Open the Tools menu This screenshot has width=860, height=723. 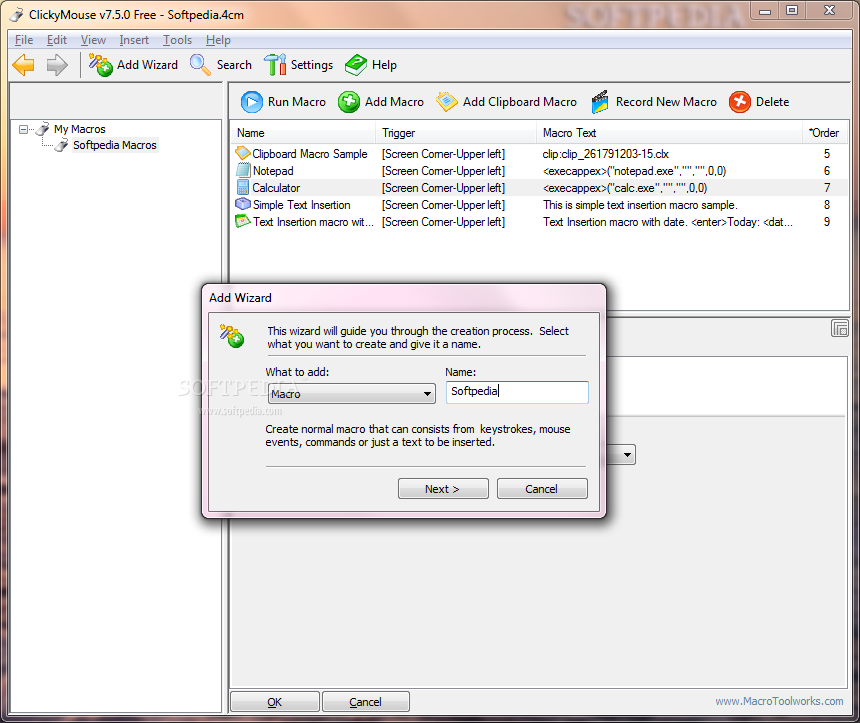(x=177, y=40)
